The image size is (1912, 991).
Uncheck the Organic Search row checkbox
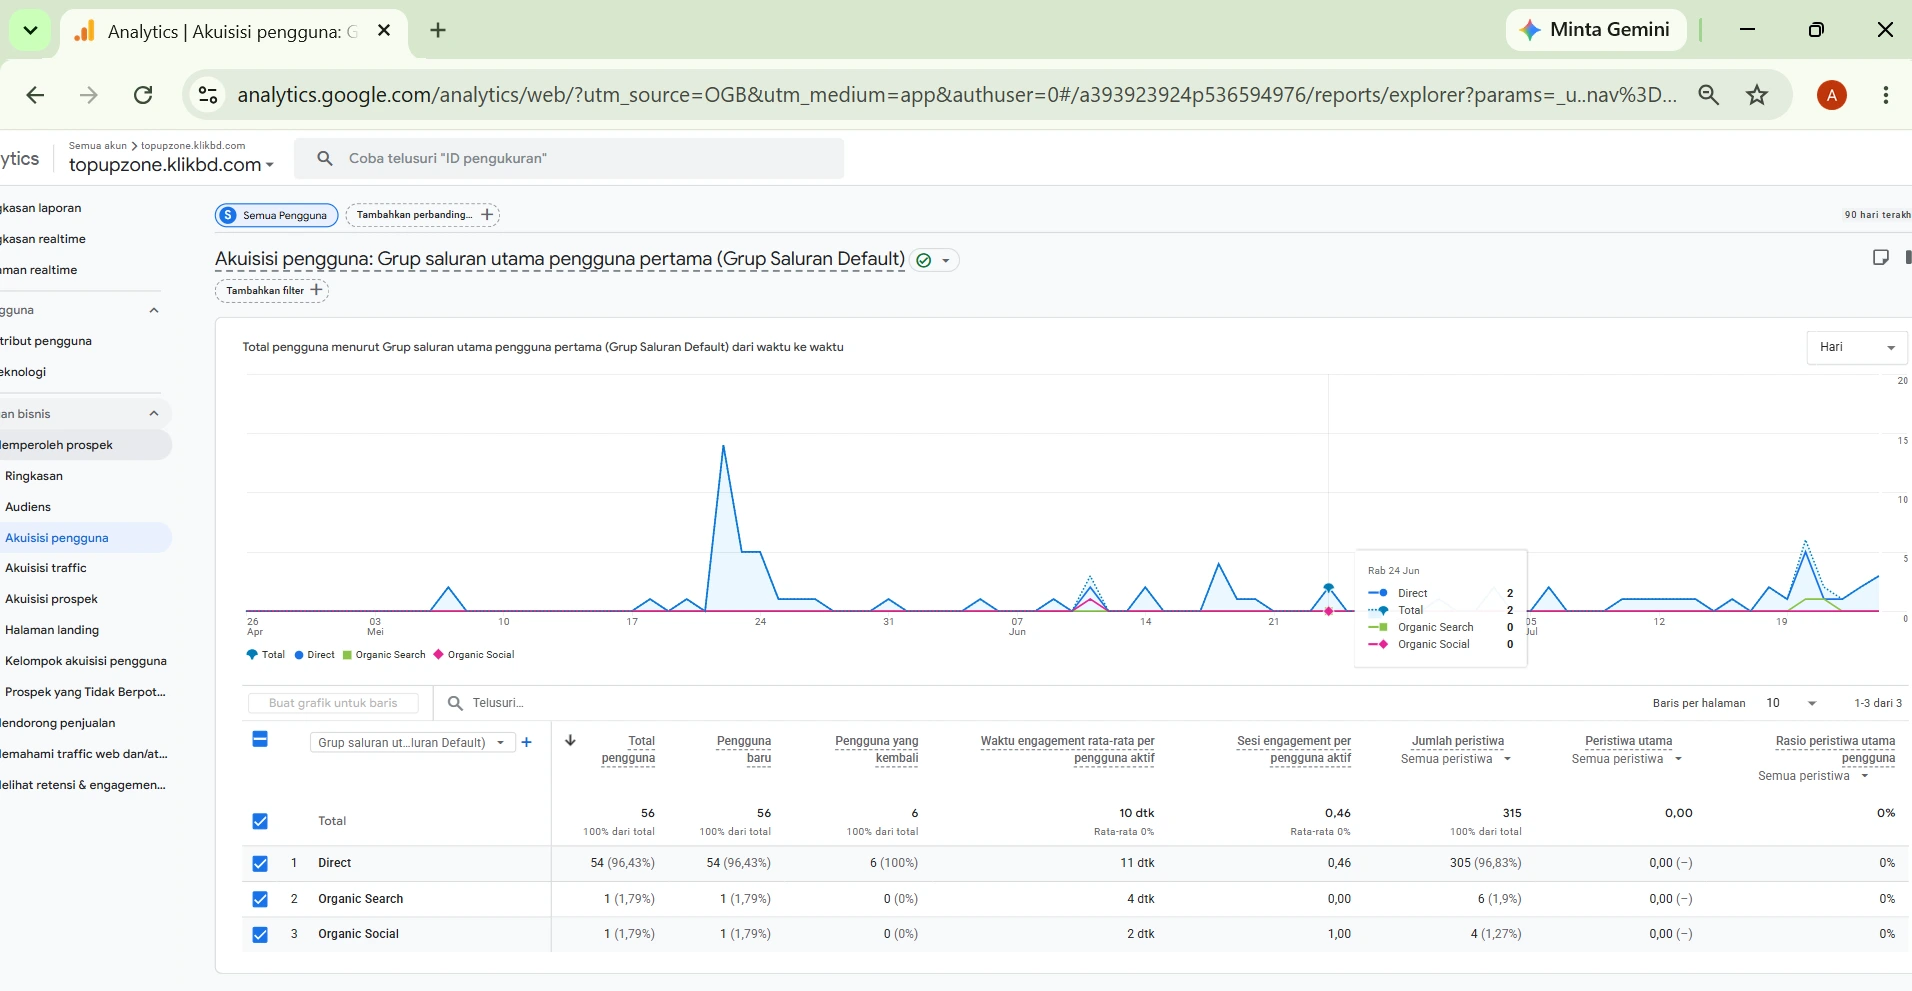(260, 899)
